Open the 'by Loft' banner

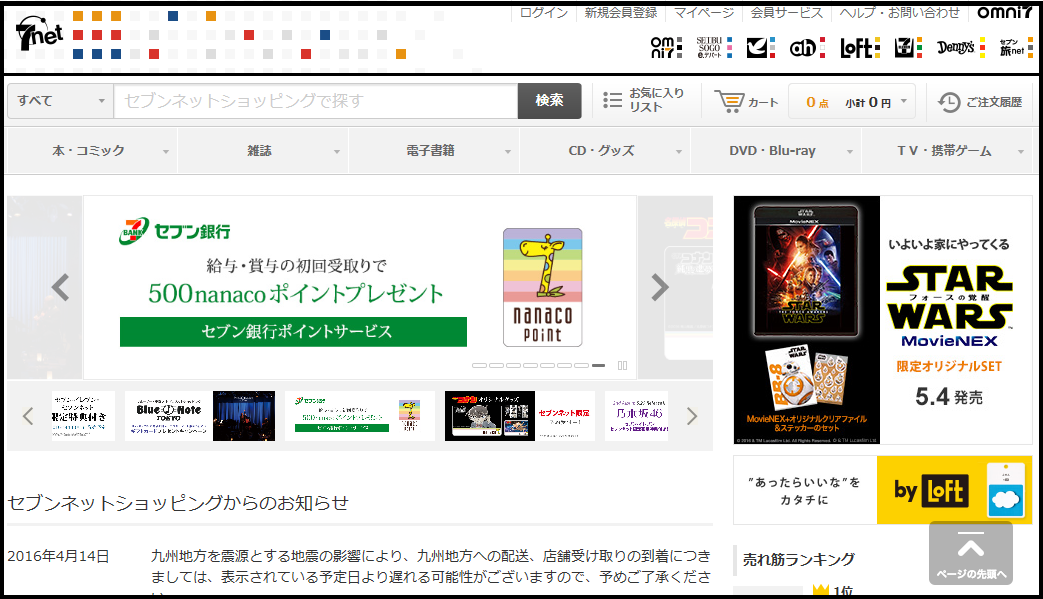click(x=882, y=490)
